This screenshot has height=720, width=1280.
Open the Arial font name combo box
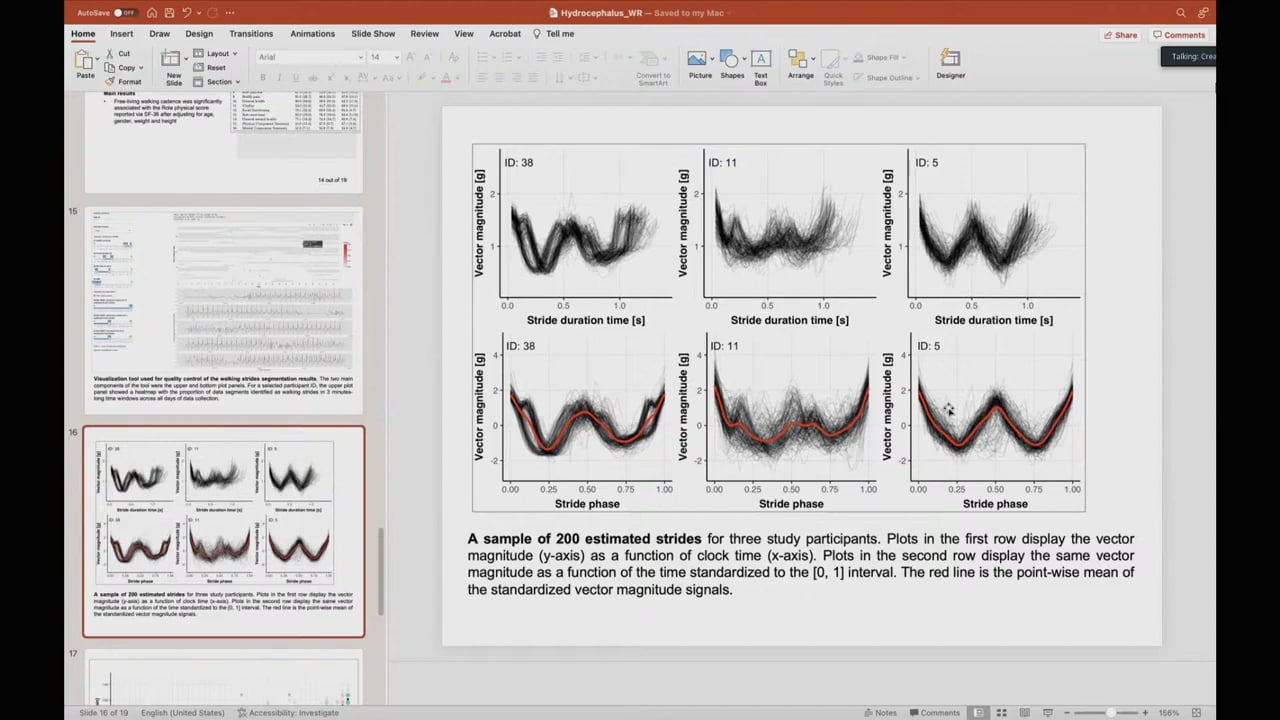tap(310, 57)
